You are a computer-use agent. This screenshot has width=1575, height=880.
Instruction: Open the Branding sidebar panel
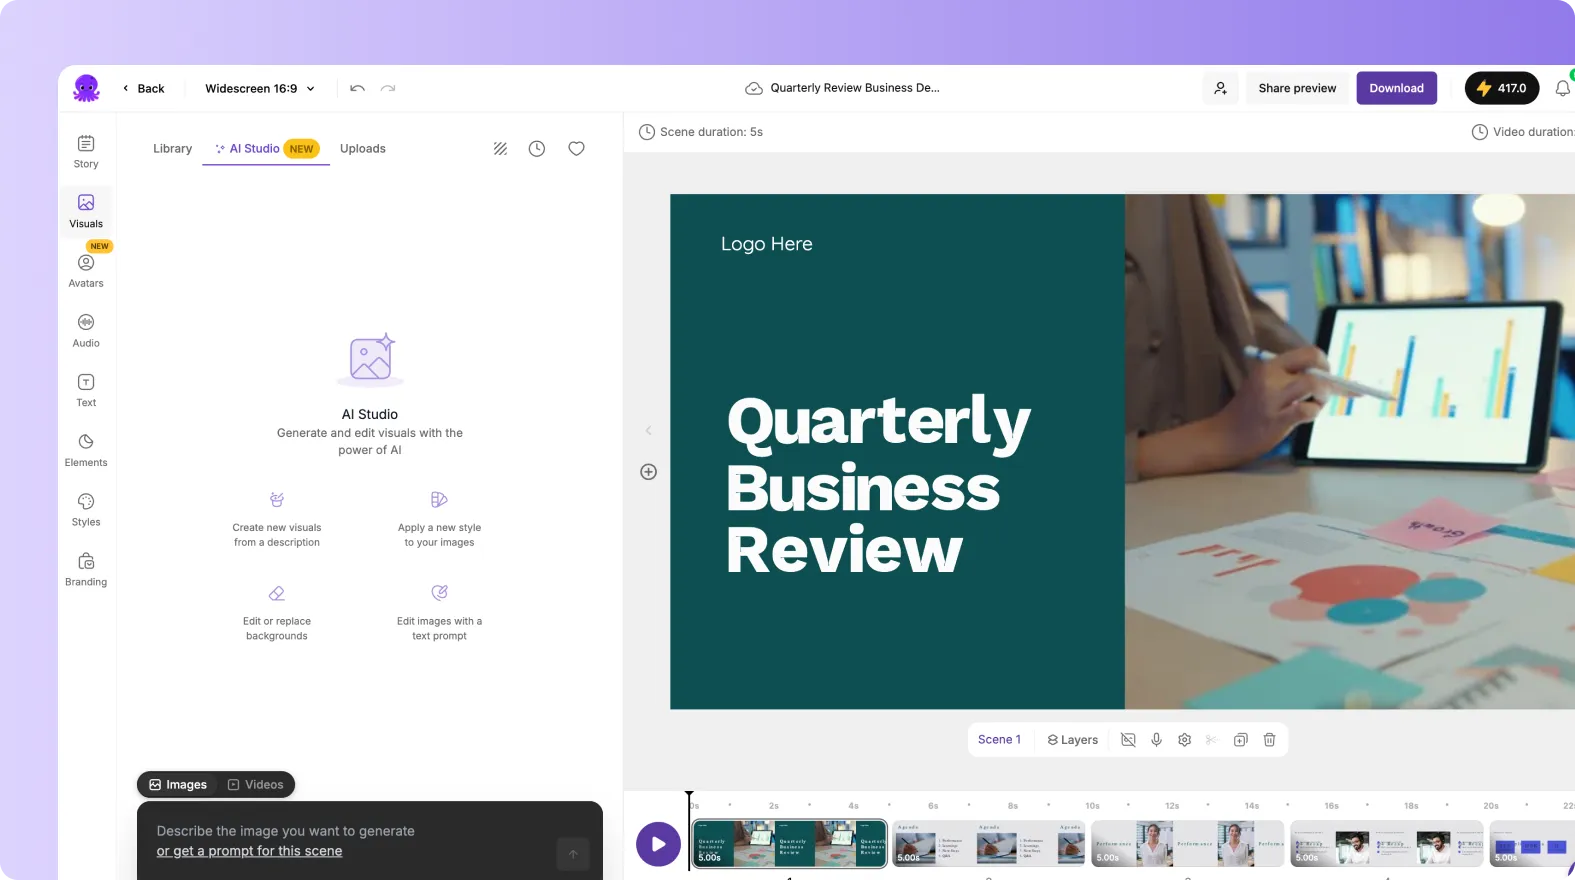[86, 569]
